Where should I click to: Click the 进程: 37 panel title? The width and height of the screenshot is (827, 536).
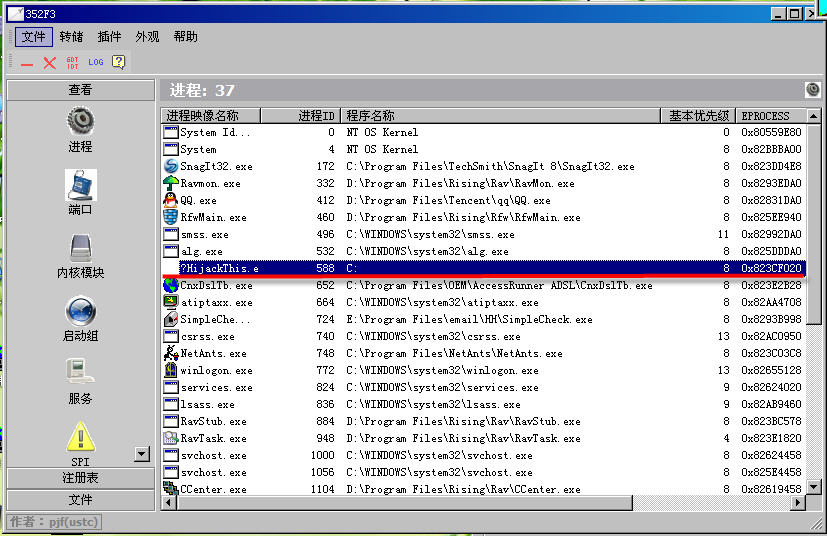point(202,90)
